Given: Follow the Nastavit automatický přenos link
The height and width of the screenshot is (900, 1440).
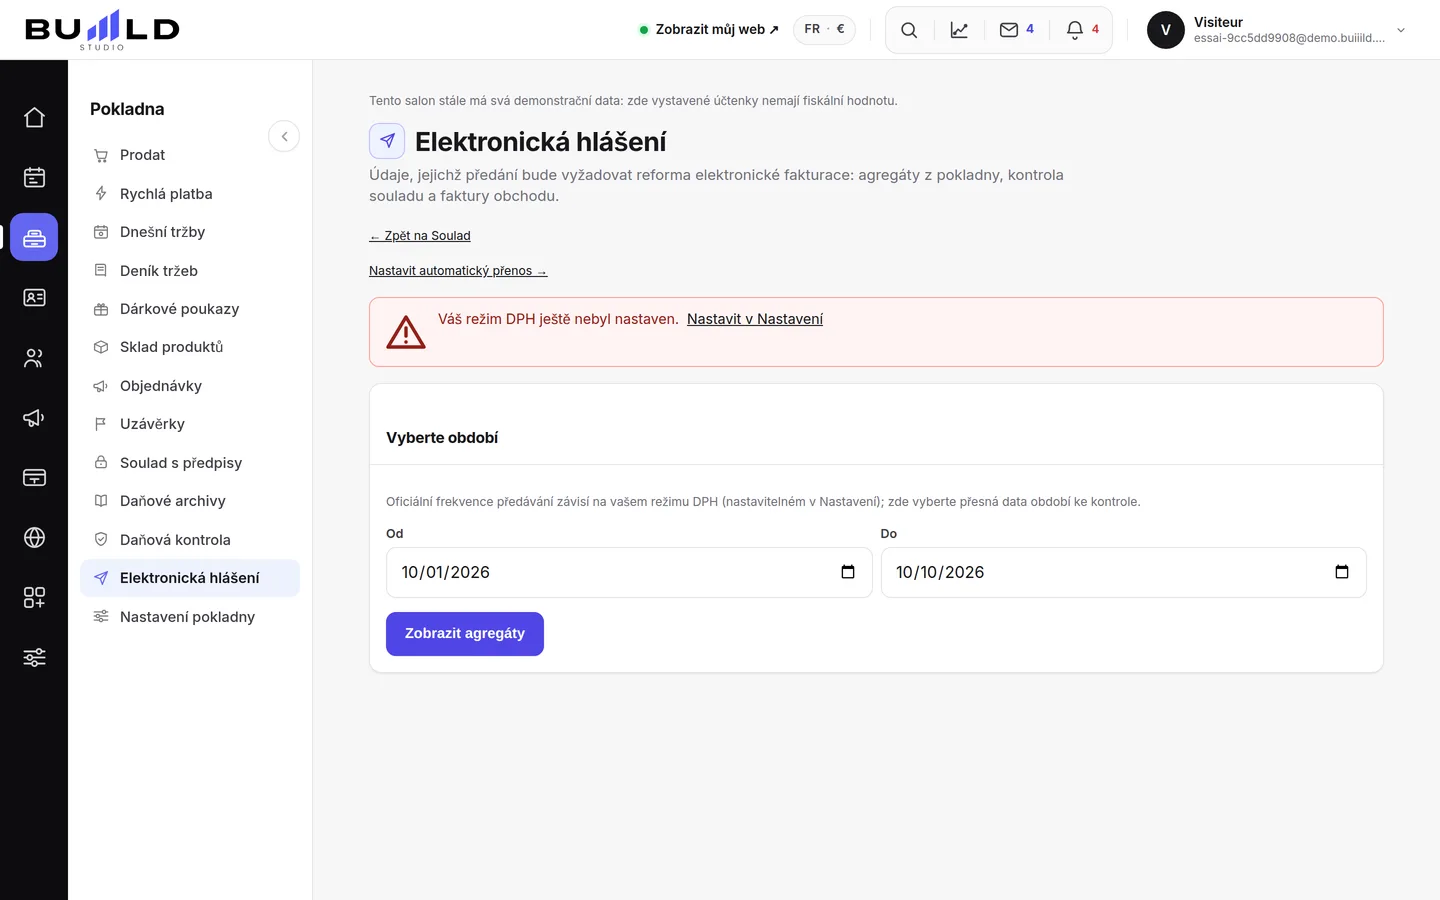Looking at the screenshot, I should pos(458,271).
